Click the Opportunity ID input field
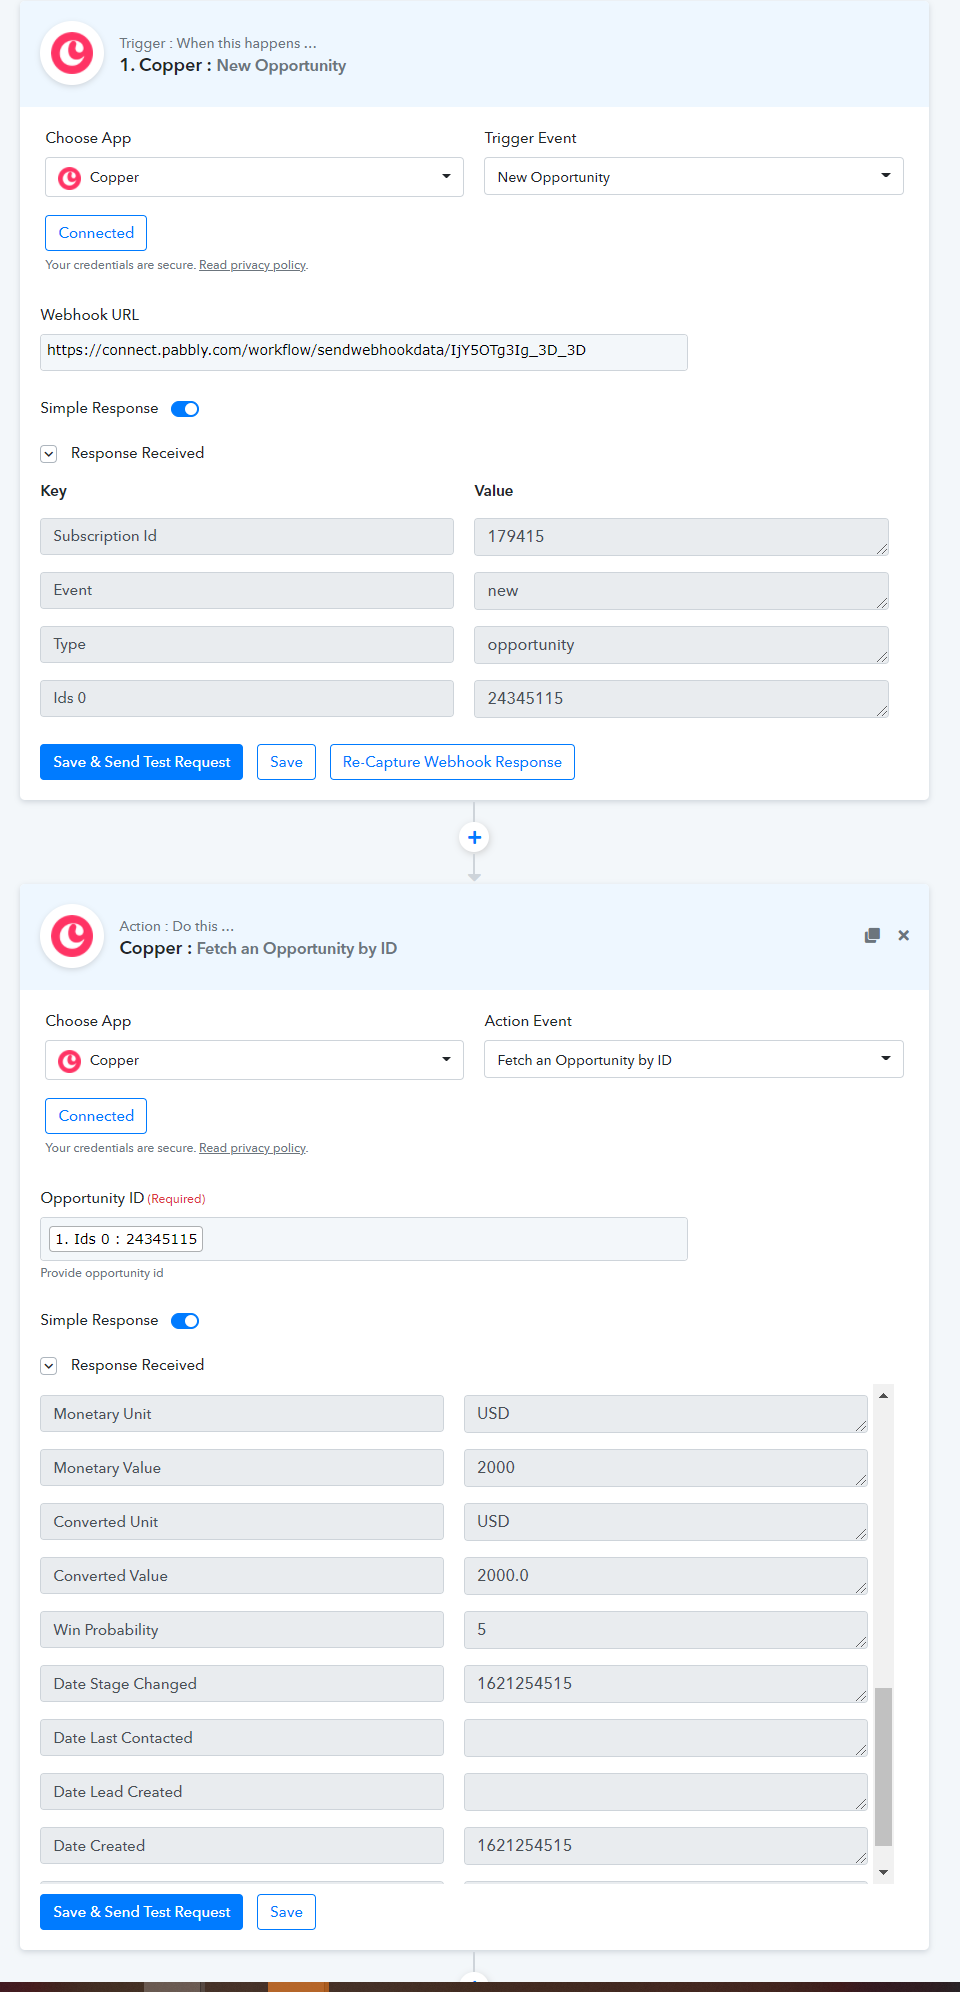960x1992 pixels. (x=364, y=1239)
